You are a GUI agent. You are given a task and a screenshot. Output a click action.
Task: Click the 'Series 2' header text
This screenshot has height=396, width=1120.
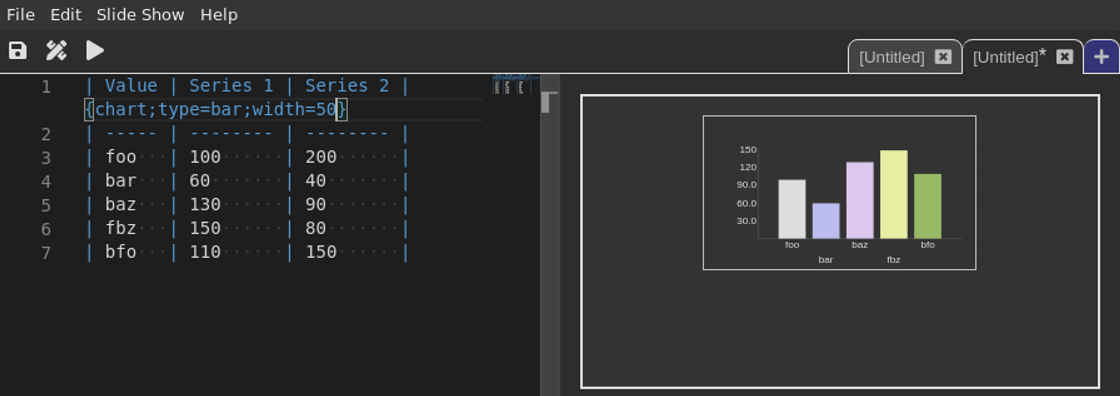click(347, 86)
